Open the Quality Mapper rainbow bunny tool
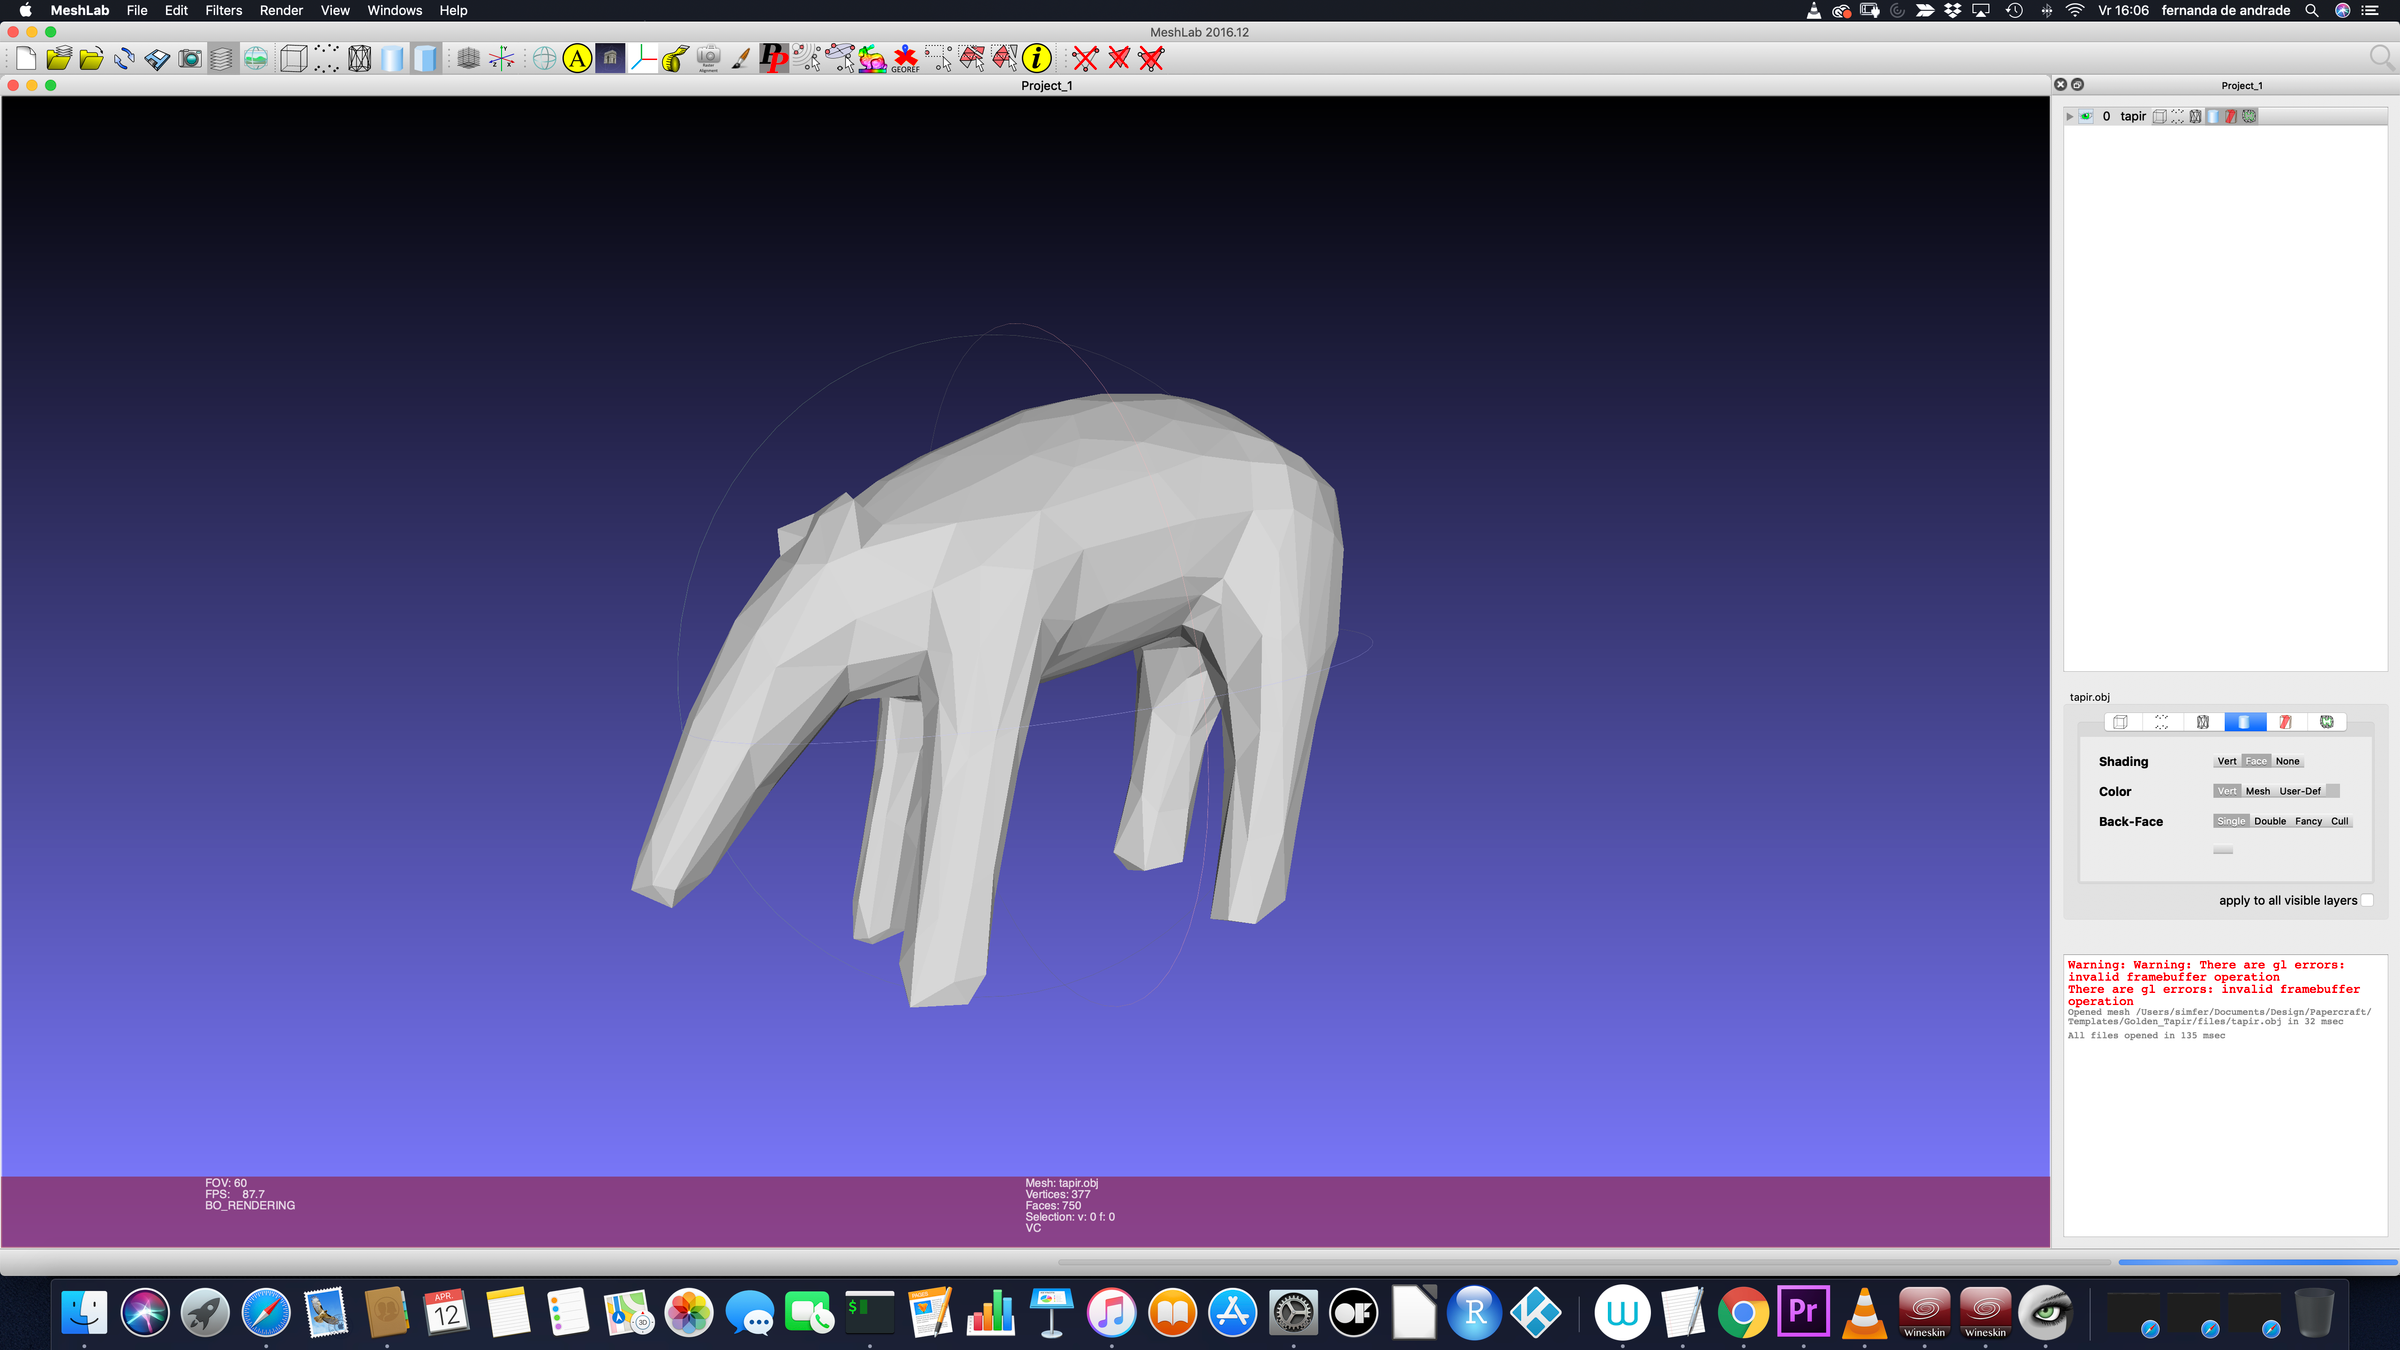The image size is (2400, 1350). pyautogui.click(x=870, y=58)
